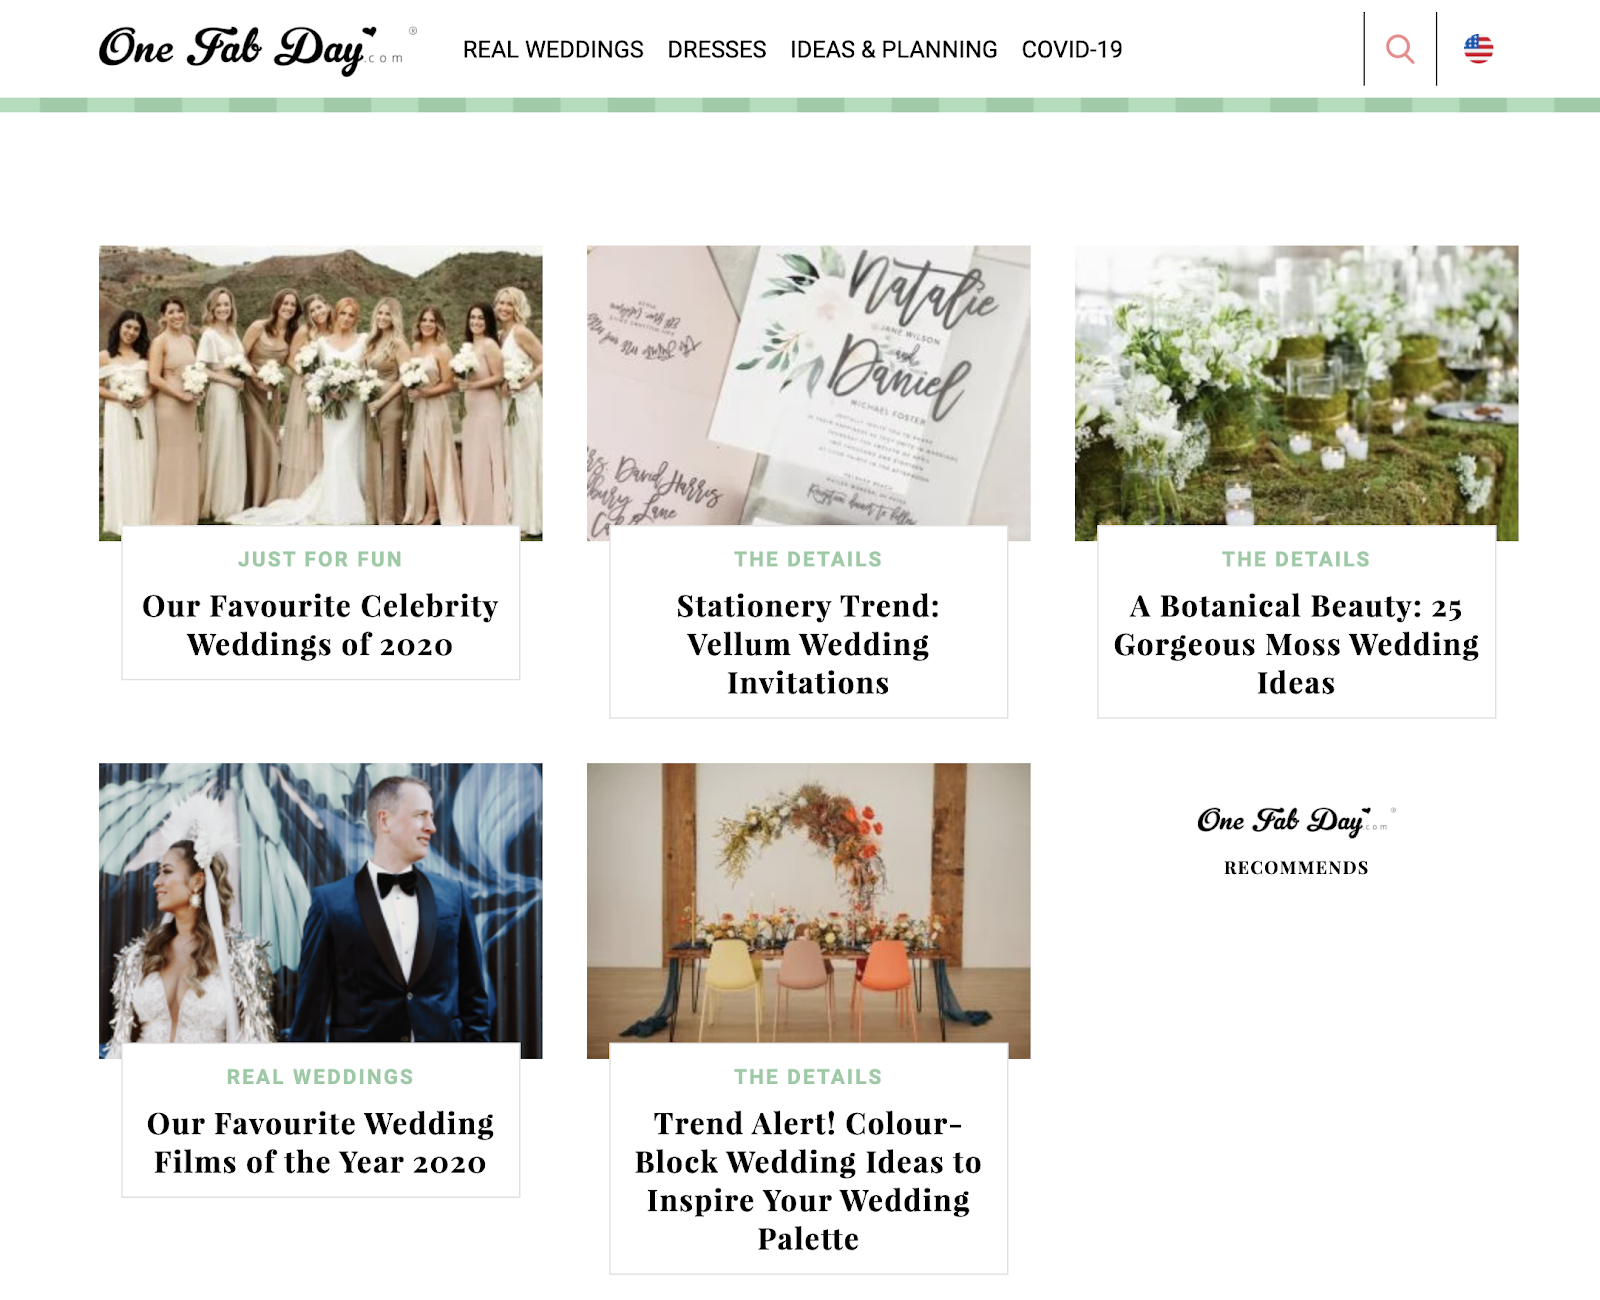Open the Real Weddings menu

pyautogui.click(x=553, y=50)
